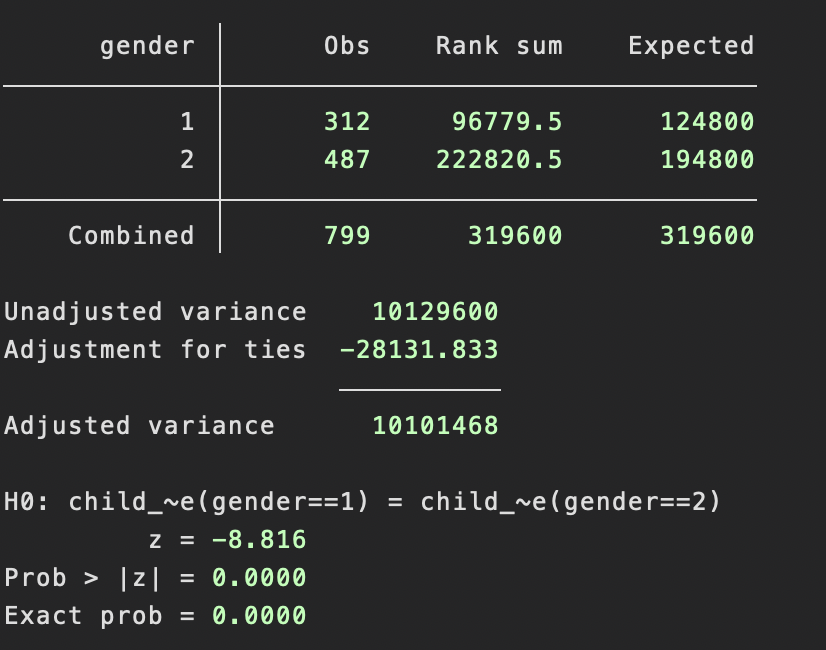
Task: Click the combined observation count 799
Action: pyautogui.click(x=347, y=235)
